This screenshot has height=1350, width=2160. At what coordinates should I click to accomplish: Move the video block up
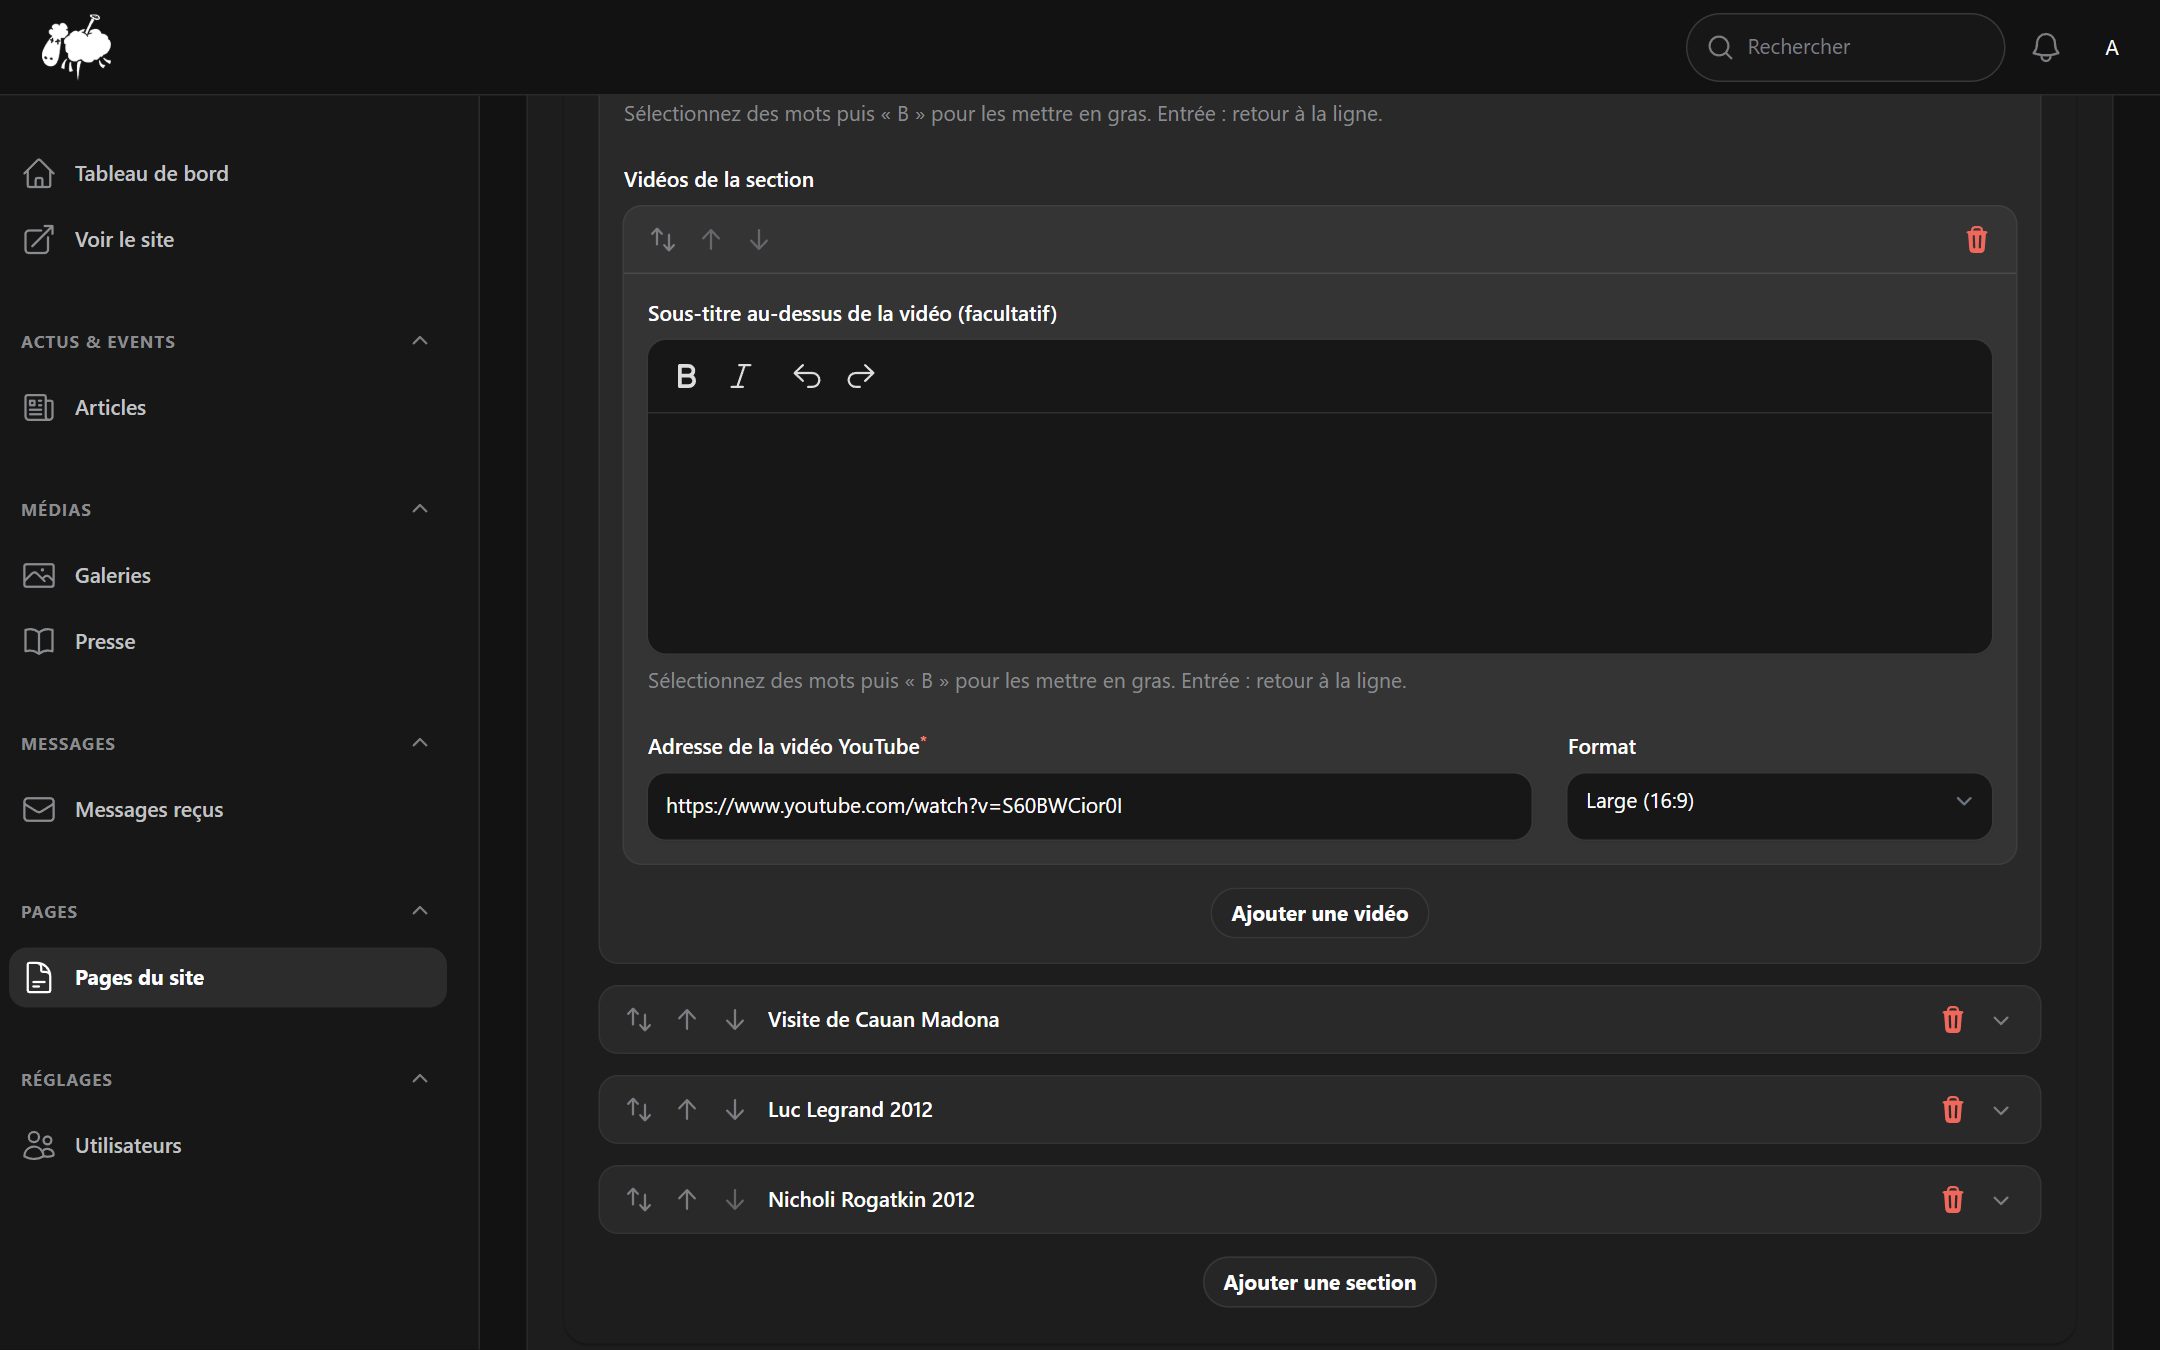click(711, 239)
